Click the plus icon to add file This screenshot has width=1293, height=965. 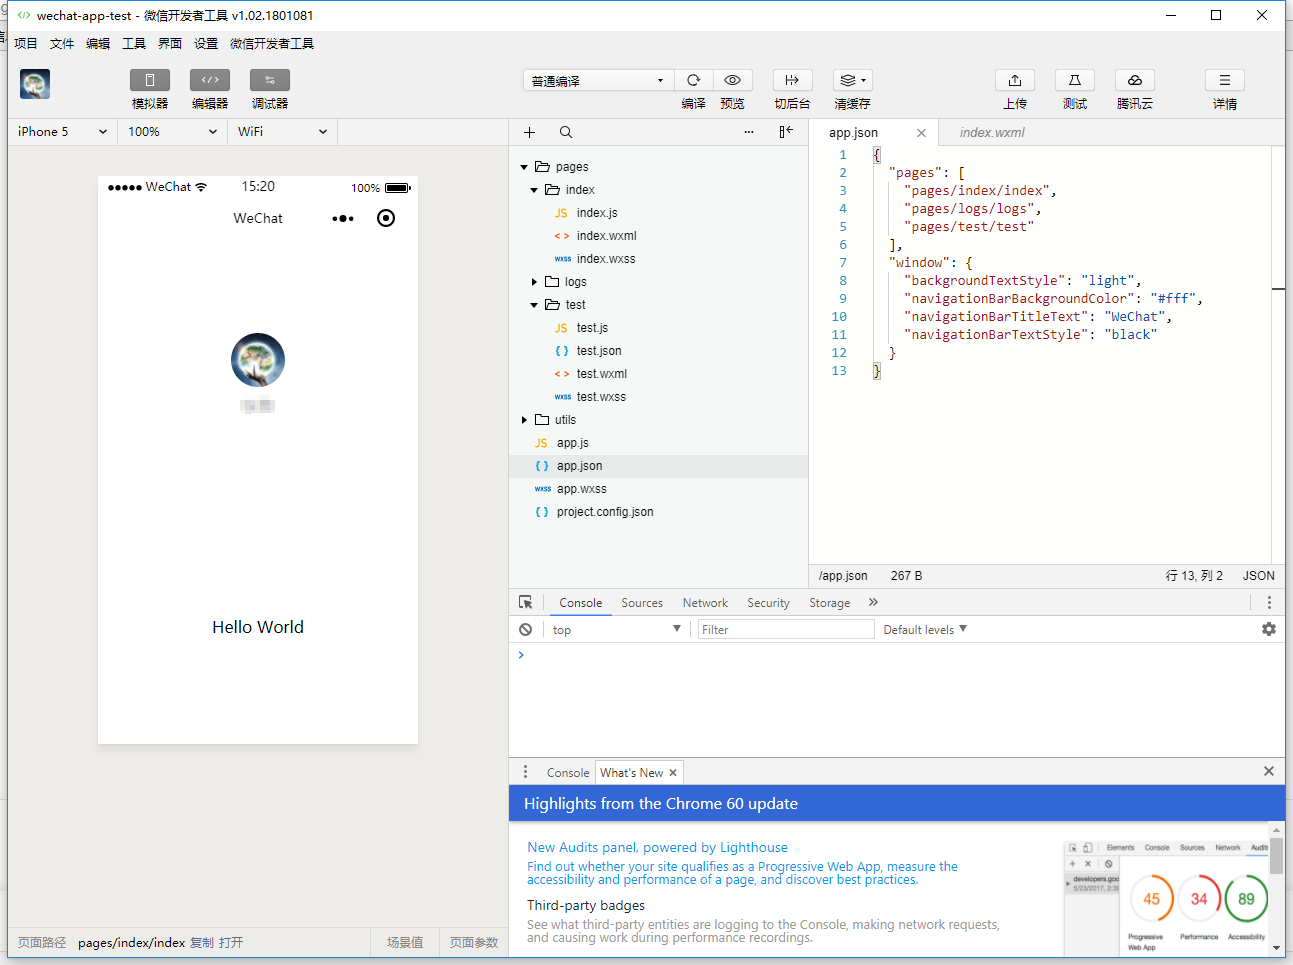(530, 132)
